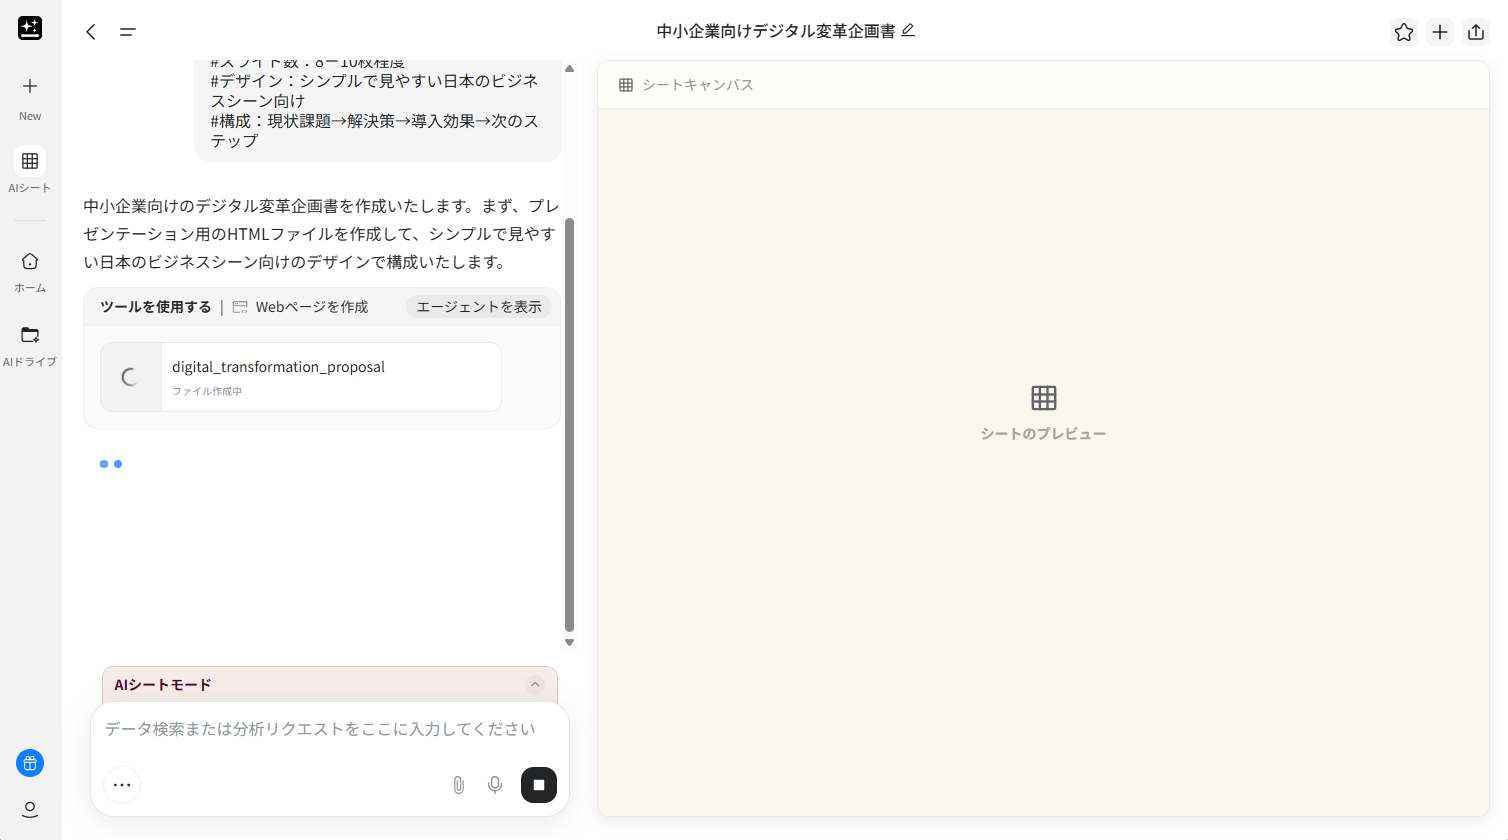Open the digital_transformation_proposal file card
Screen dimensions: 1508x840
coord(300,377)
